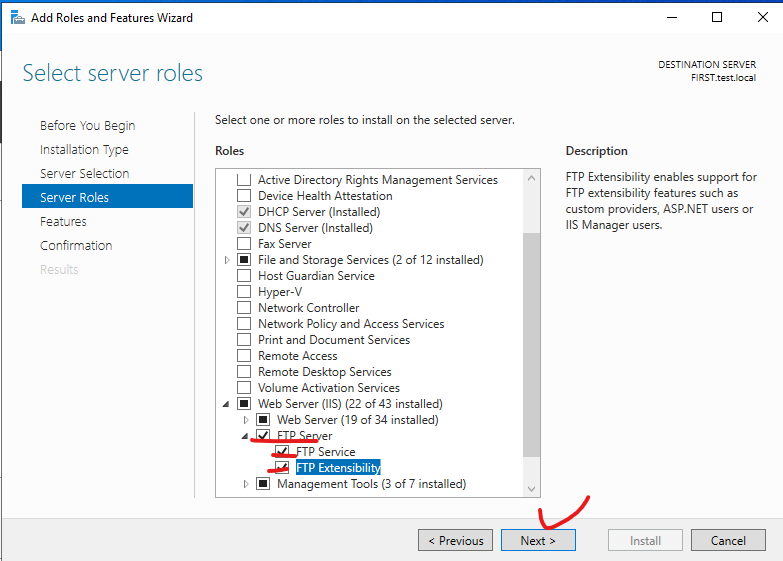This screenshot has height=561, width=783.
Task: Uncheck the FTP Server checkbox
Action: point(263,436)
